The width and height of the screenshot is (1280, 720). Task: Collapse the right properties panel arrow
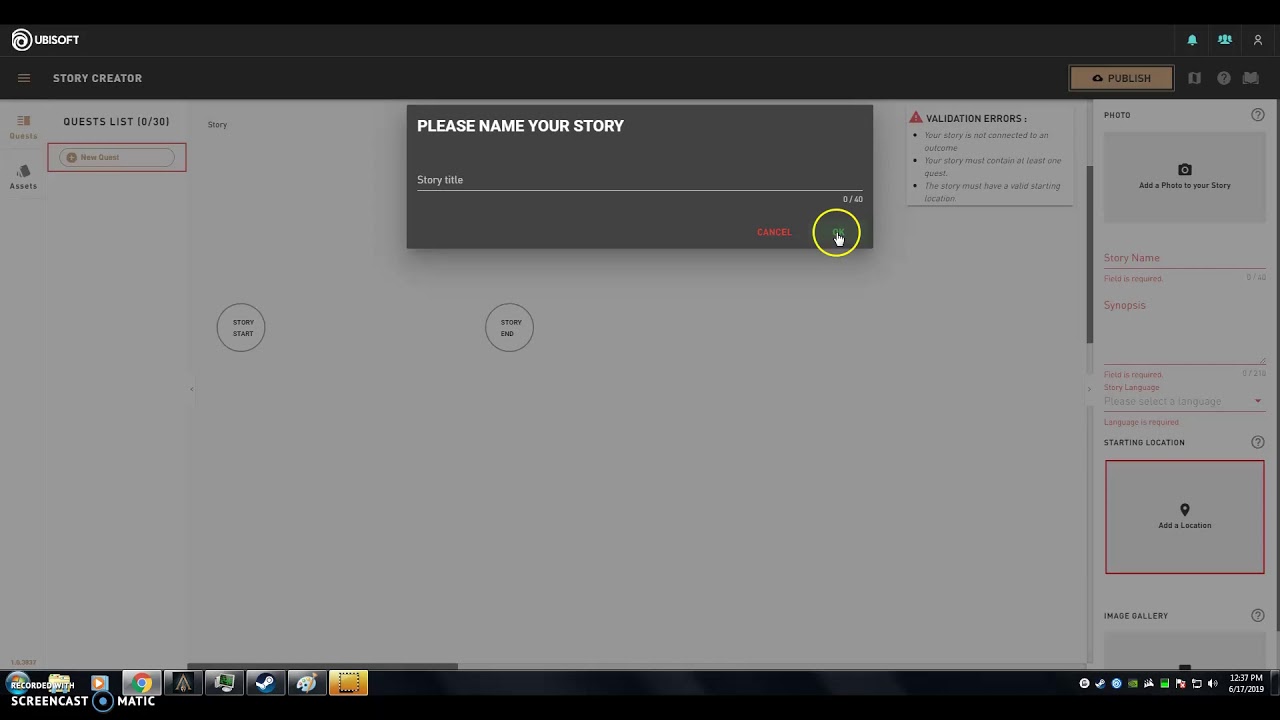[1089, 389]
